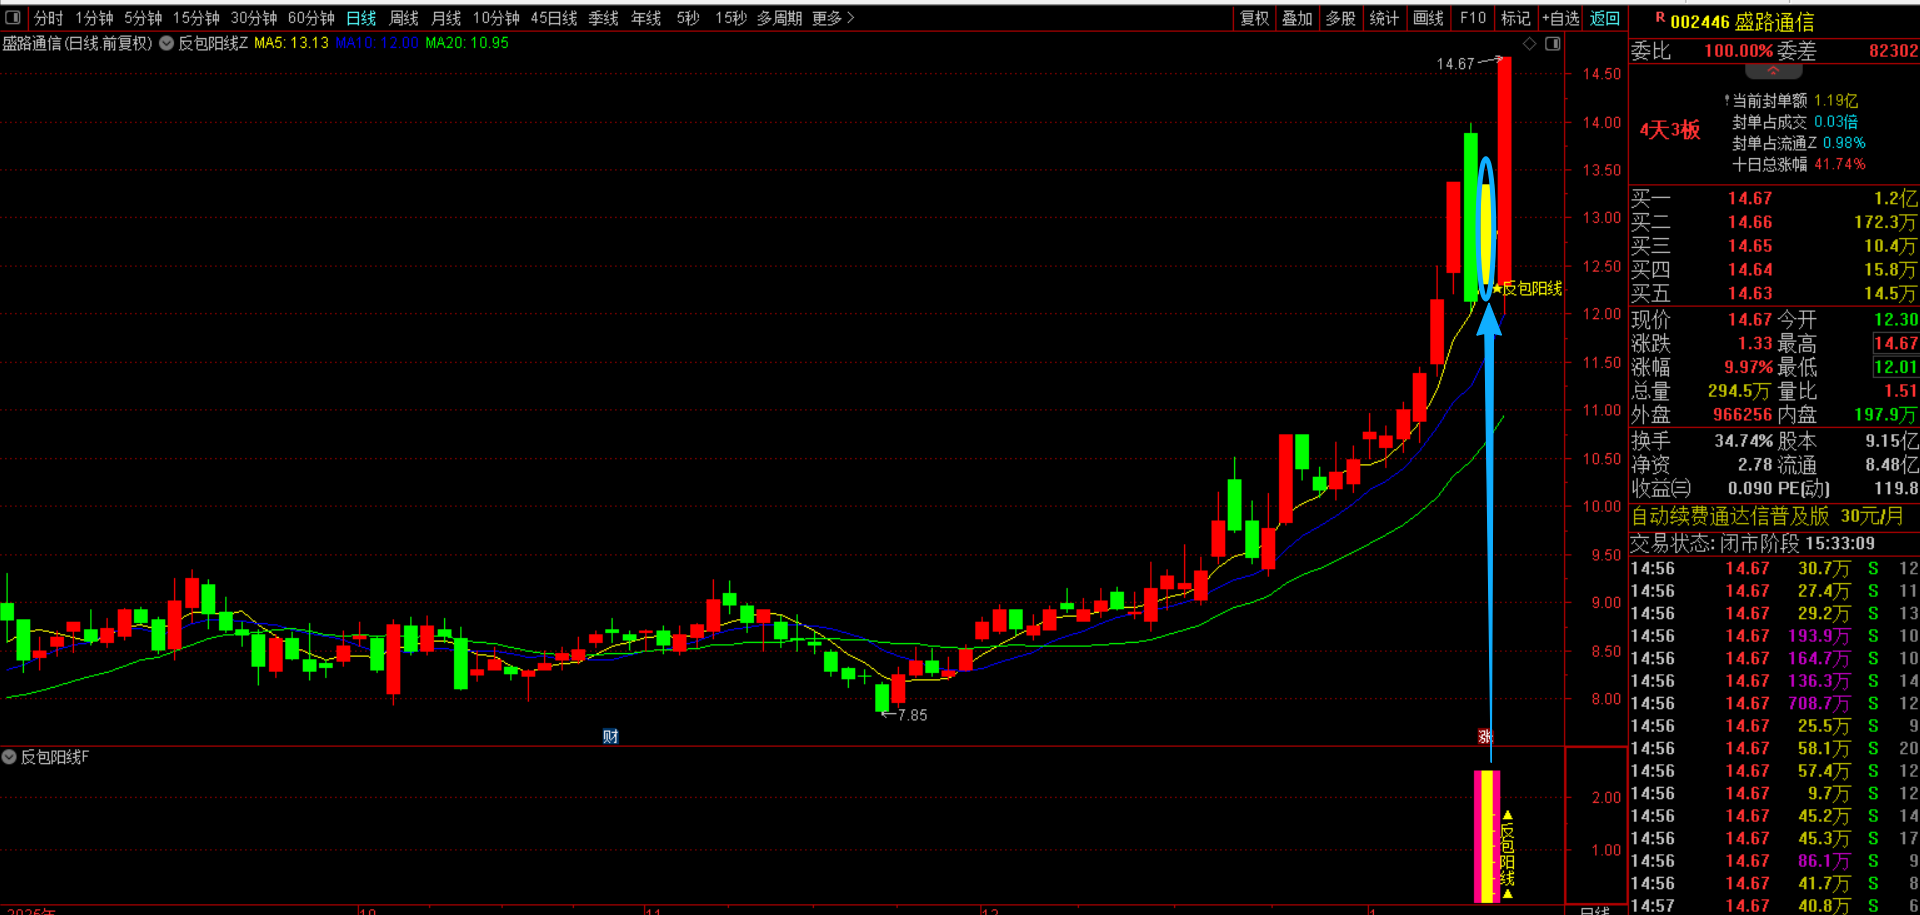Switch to 年线 yearly chart
Viewport: 1920px width, 915px height.
coord(646,18)
